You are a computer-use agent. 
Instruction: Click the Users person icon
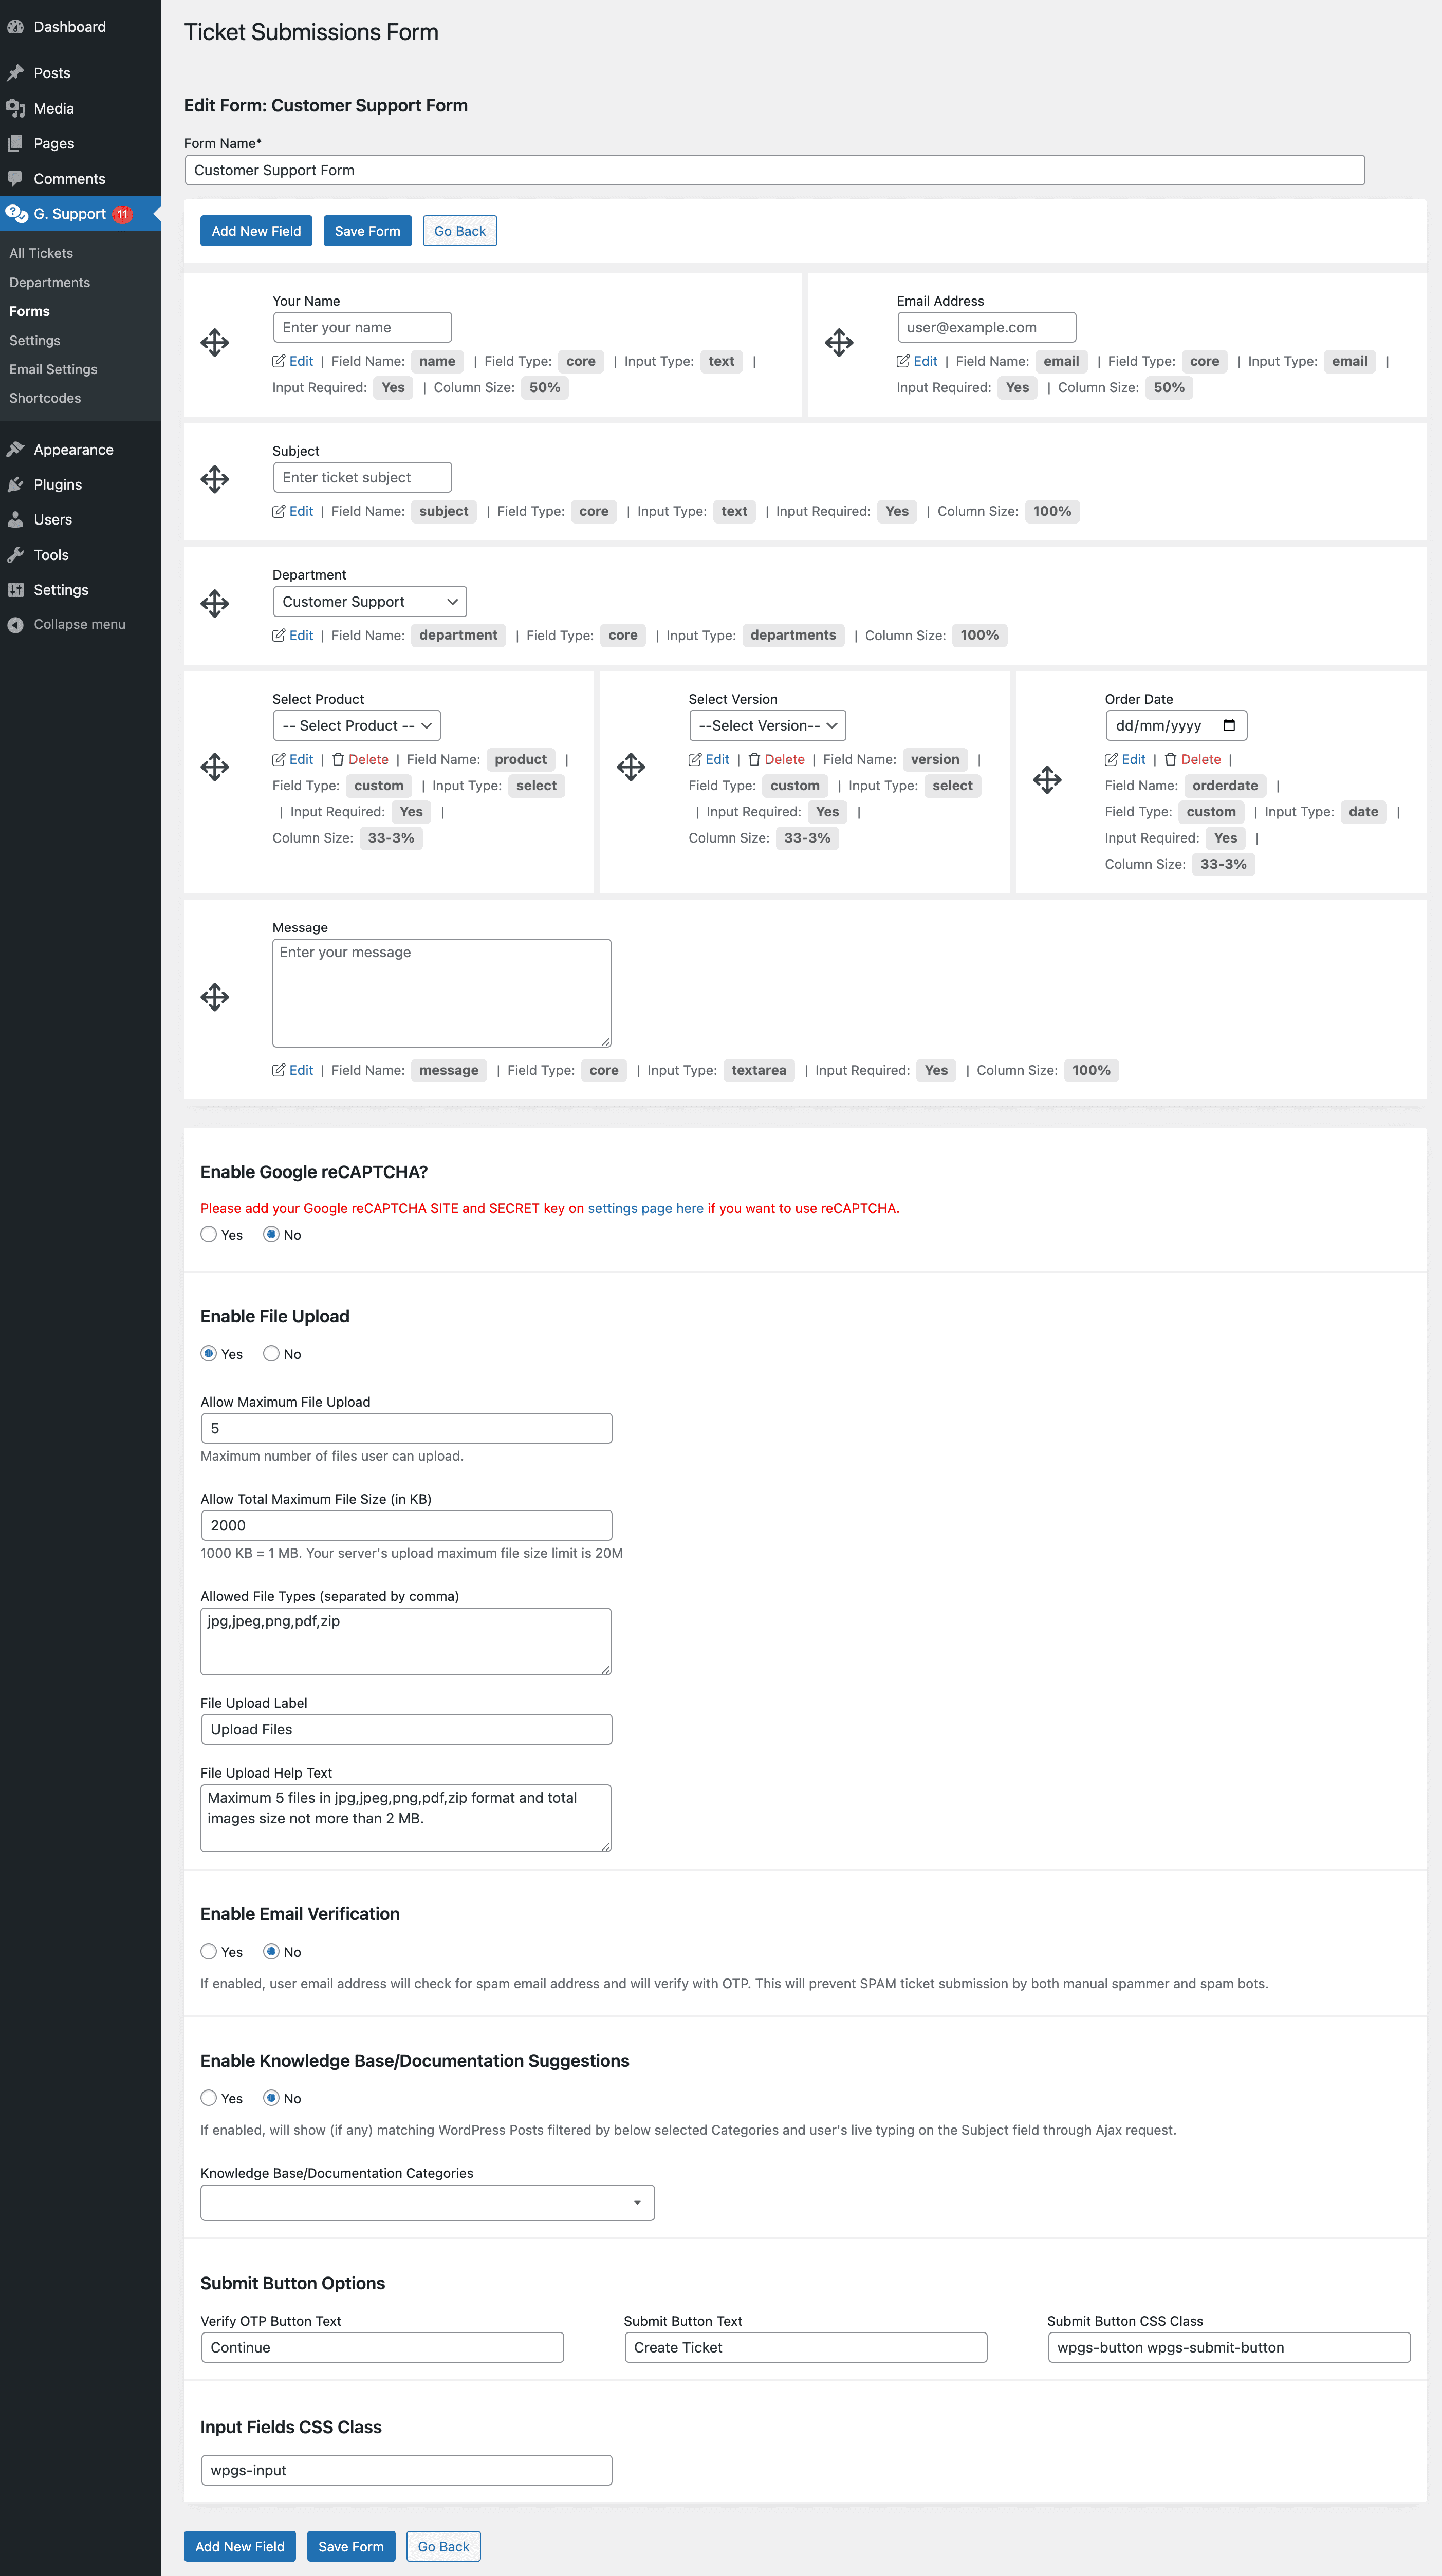click(x=15, y=519)
